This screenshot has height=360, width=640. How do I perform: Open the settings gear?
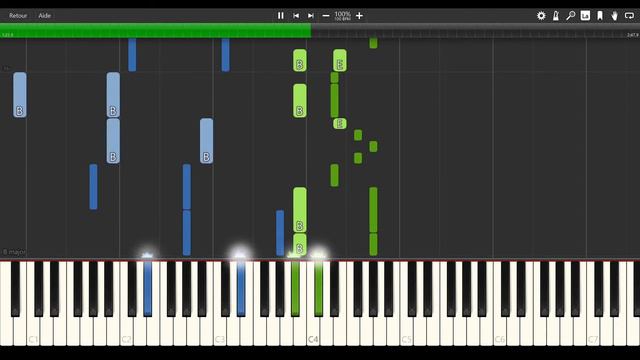click(x=541, y=16)
